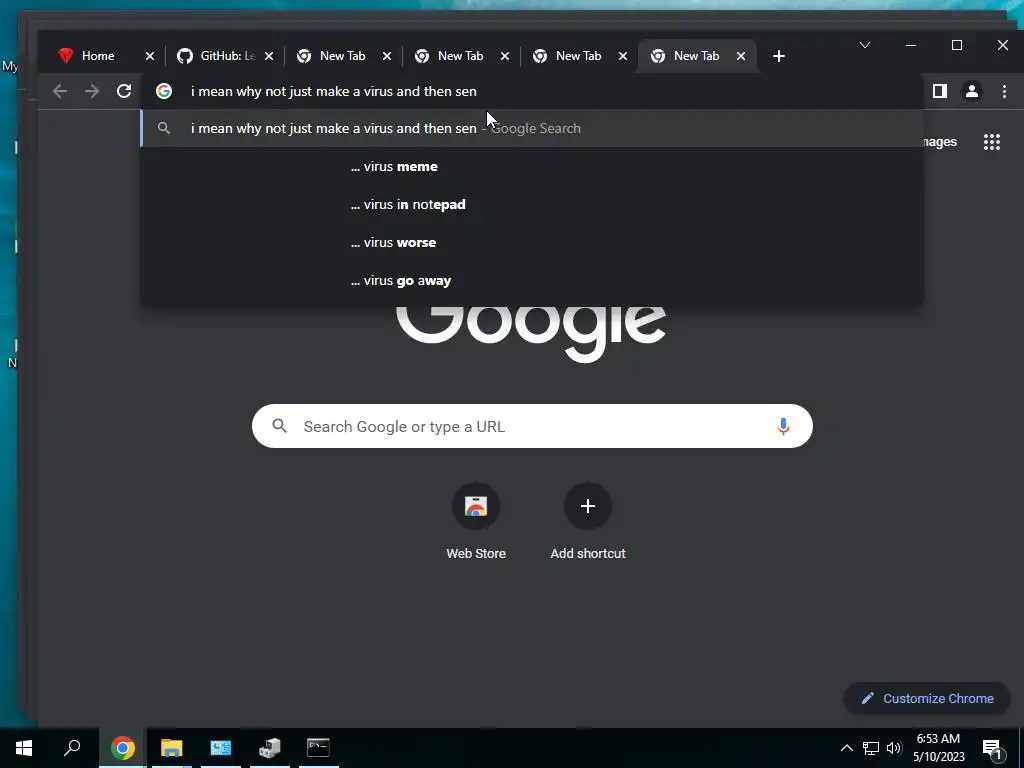Screen dimensions: 1024x768
Task: Close the GitHub tab
Action: [x=268, y=56]
